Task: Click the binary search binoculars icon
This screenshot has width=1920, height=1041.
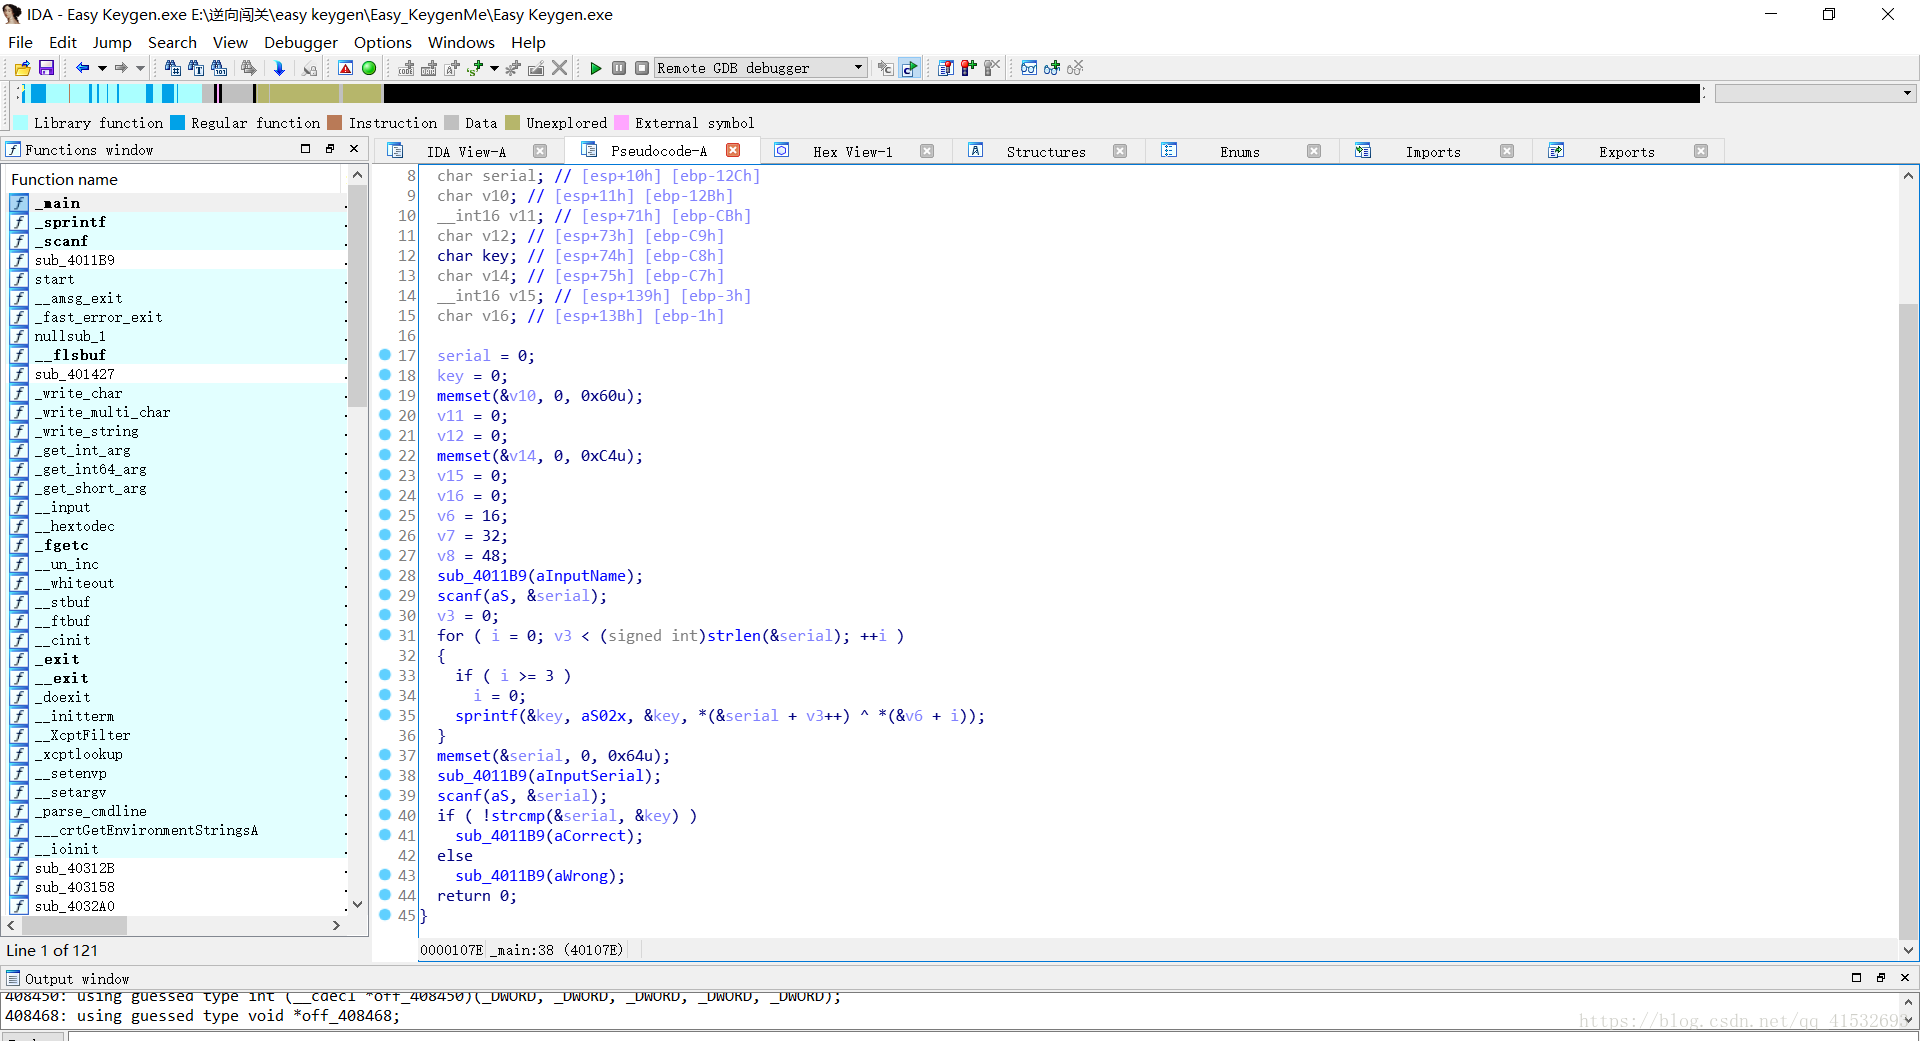Action: tap(219, 68)
